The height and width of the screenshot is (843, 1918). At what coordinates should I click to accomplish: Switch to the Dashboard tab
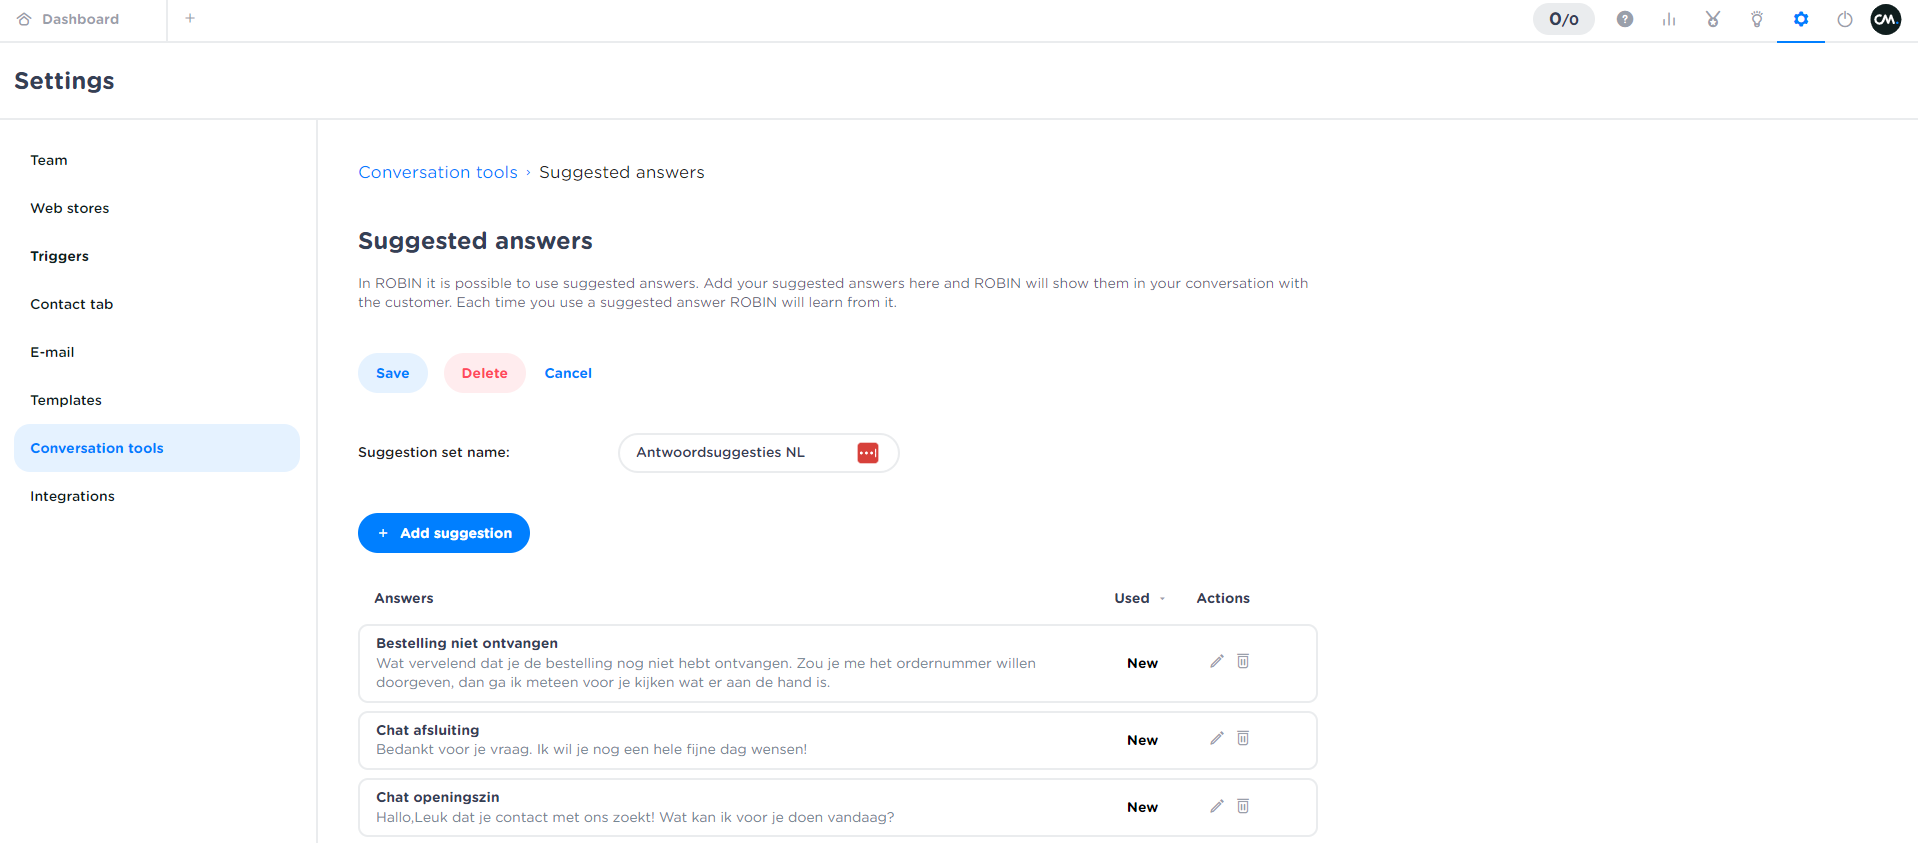pos(80,19)
